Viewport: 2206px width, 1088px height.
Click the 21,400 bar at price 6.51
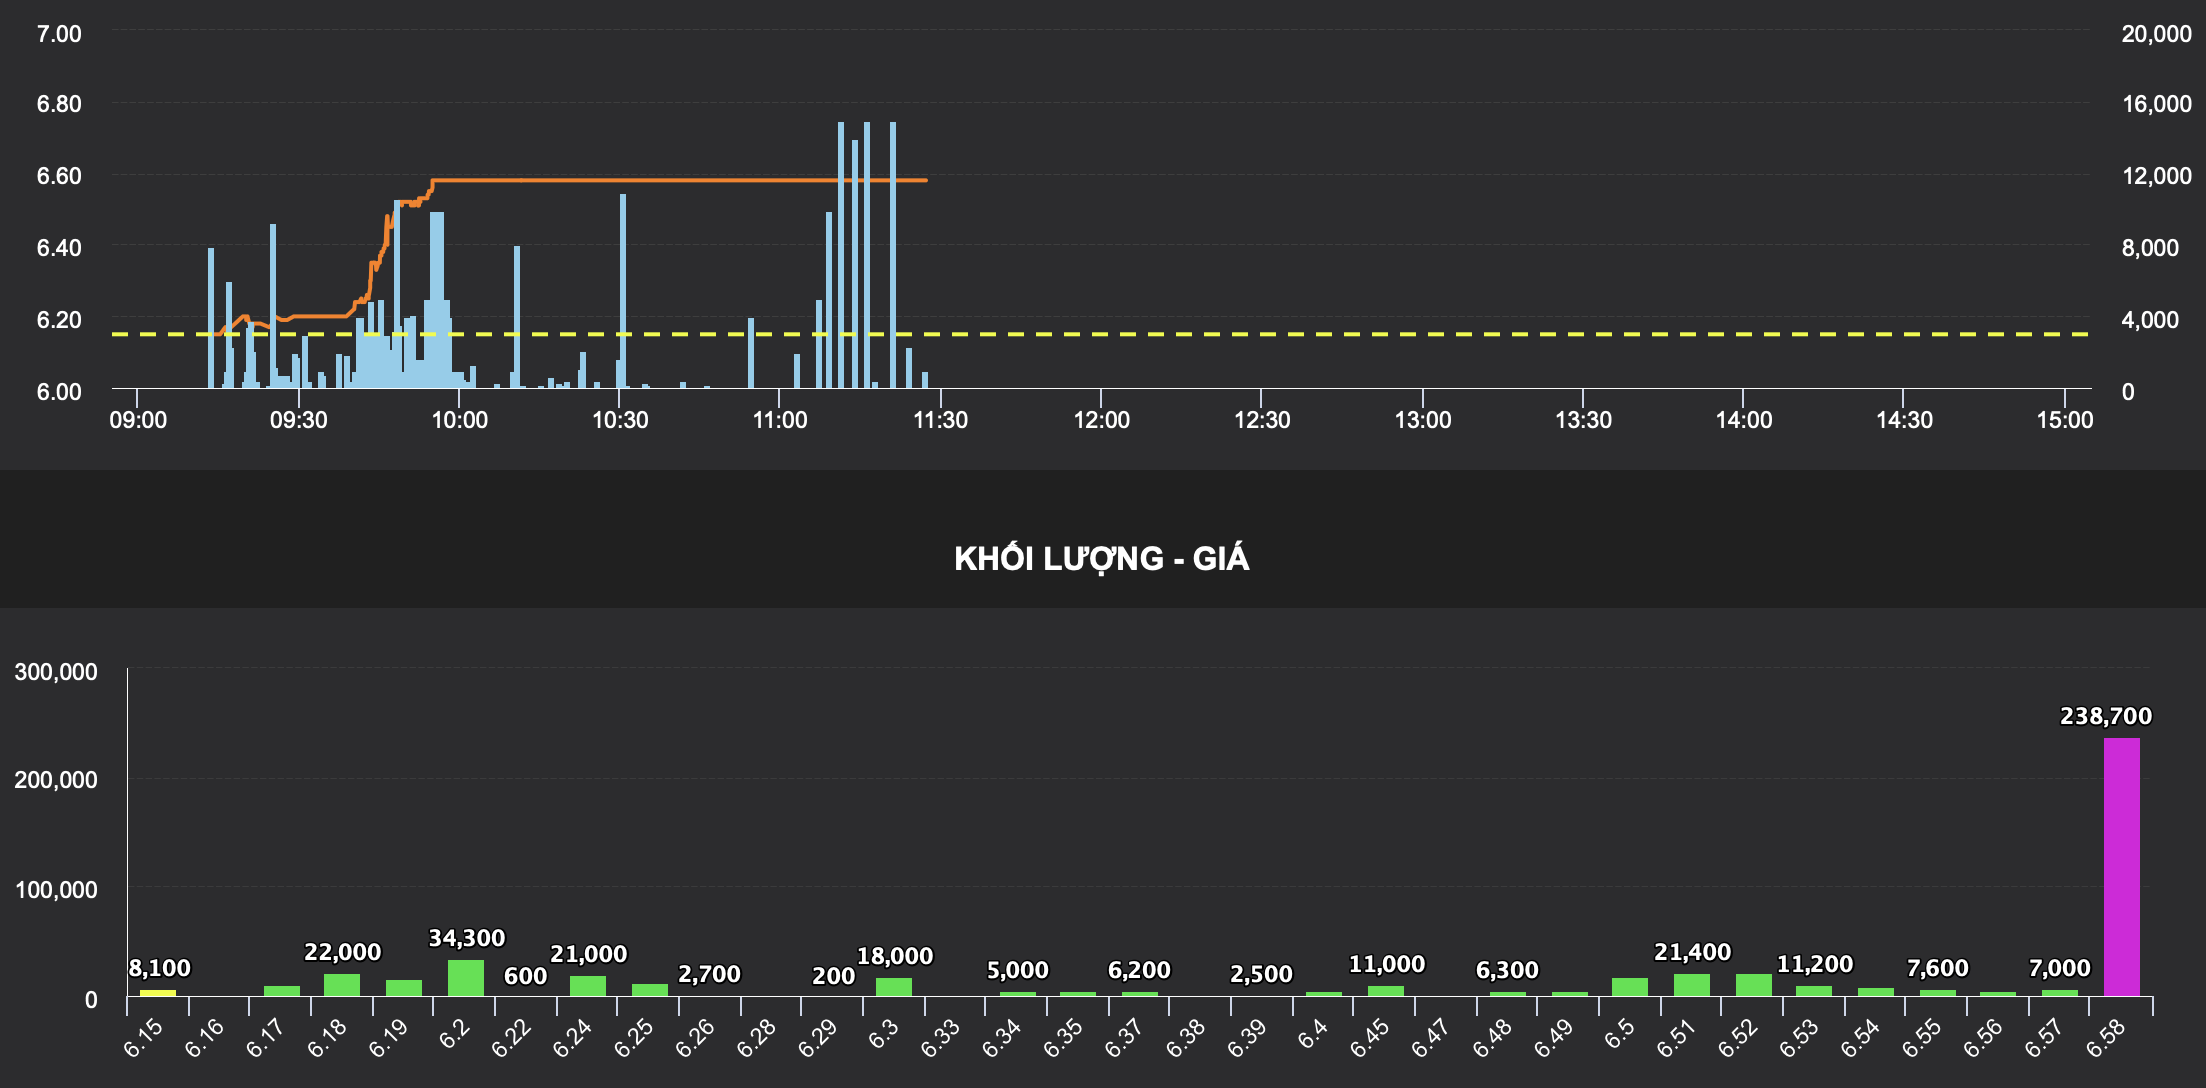click(x=1692, y=985)
